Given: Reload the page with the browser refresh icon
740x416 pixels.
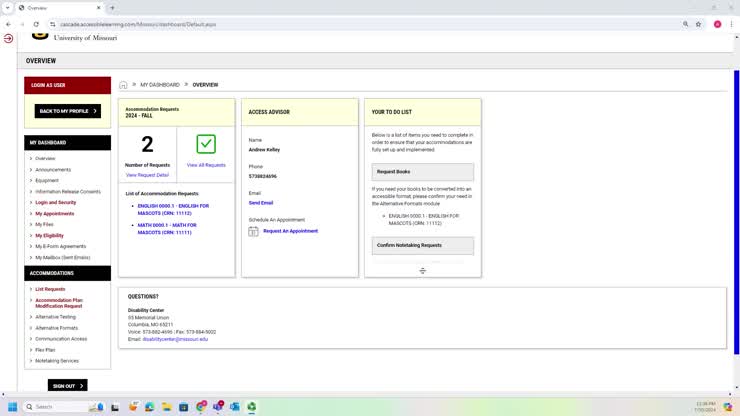Looking at the screenshot, I should [x=37, y=24].
